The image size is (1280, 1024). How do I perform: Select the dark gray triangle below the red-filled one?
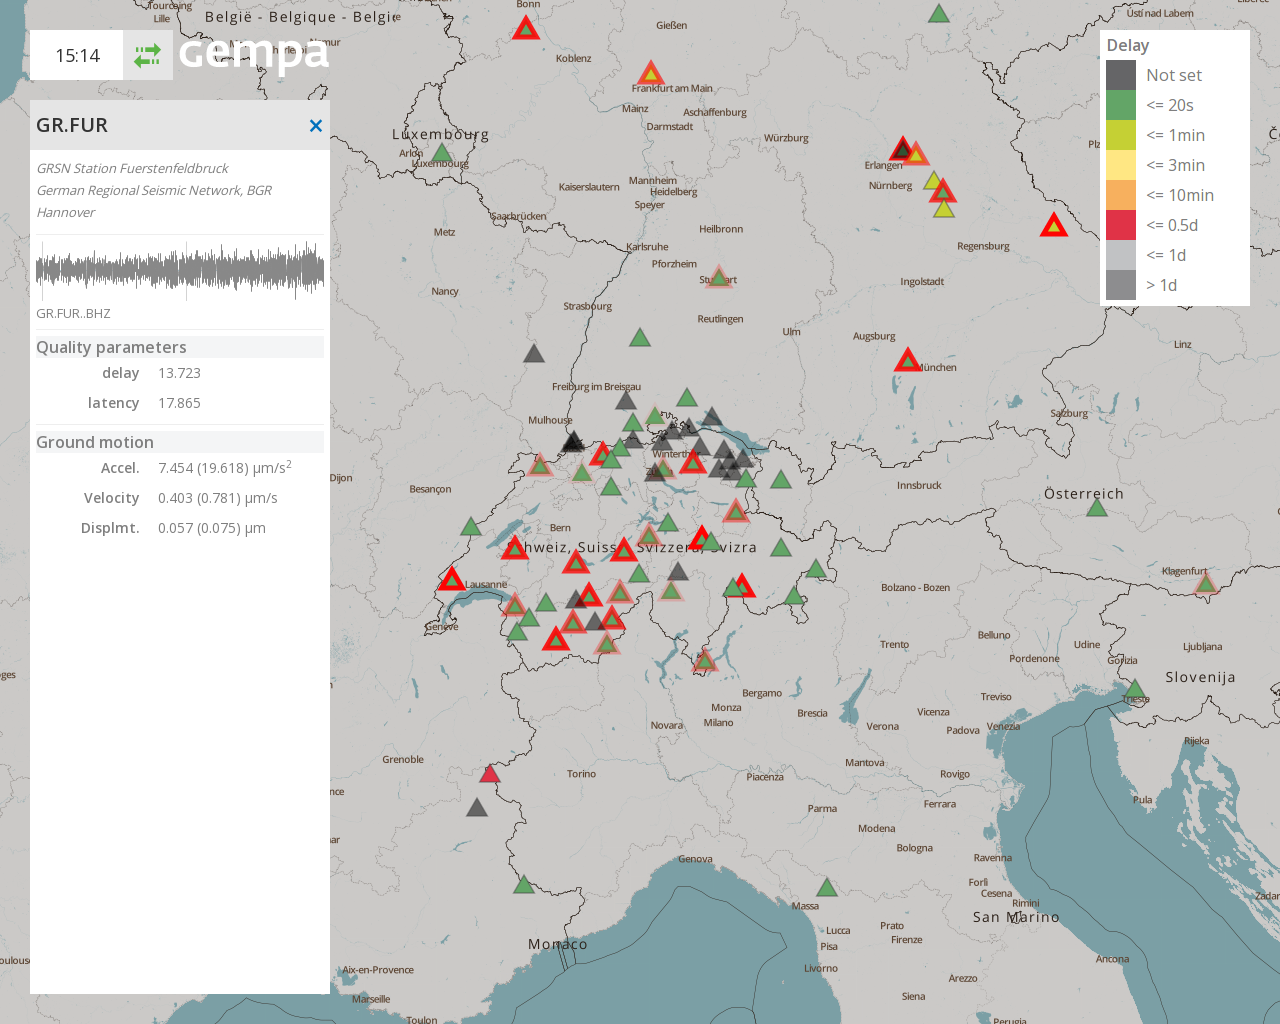point(477,807)
